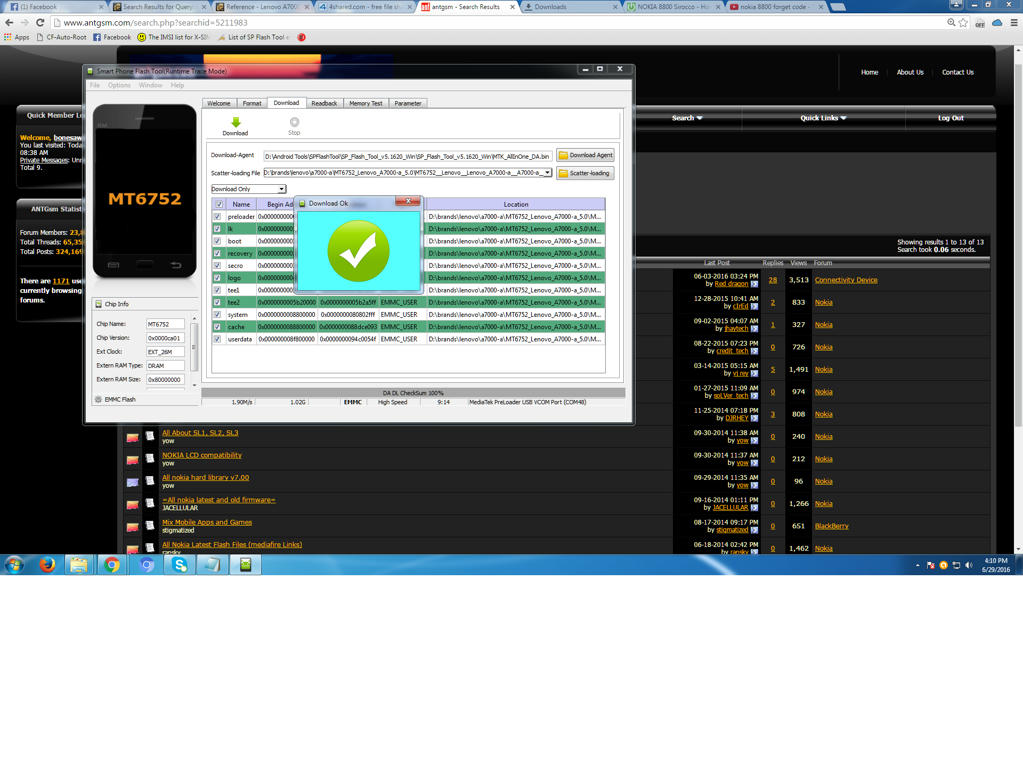
Task: Click the Chrome icon in the taskbar
Action: (x=112, y=565)
